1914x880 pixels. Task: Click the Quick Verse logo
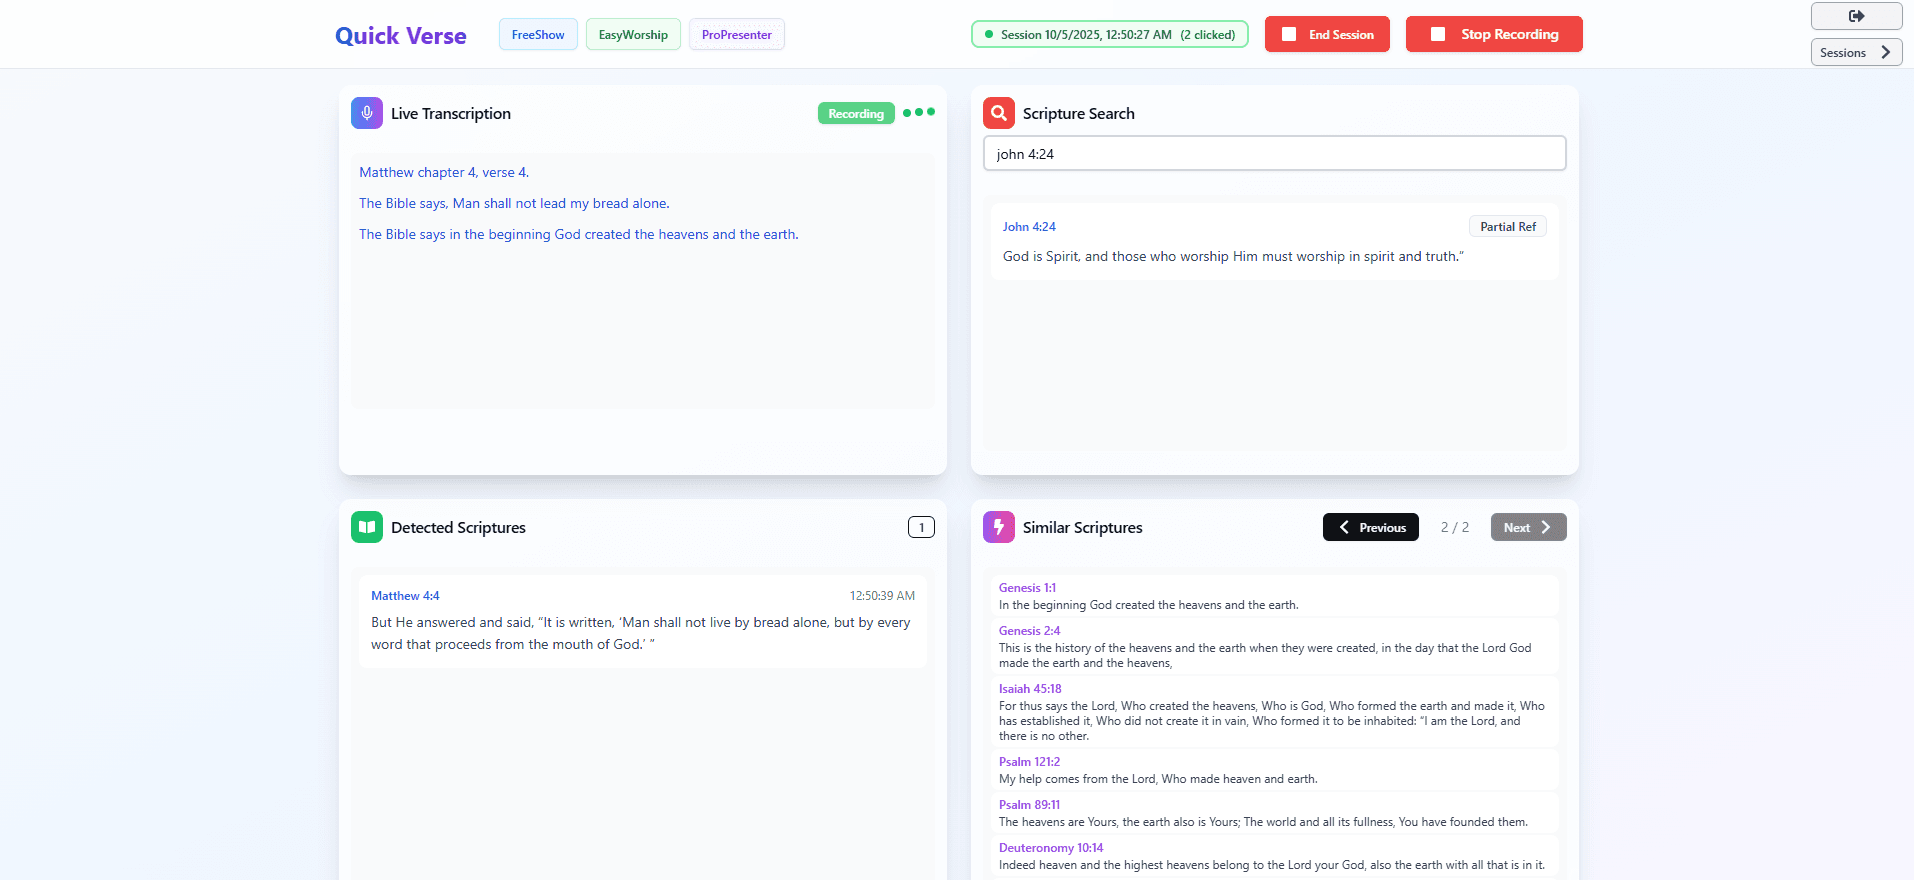point(401,35)
